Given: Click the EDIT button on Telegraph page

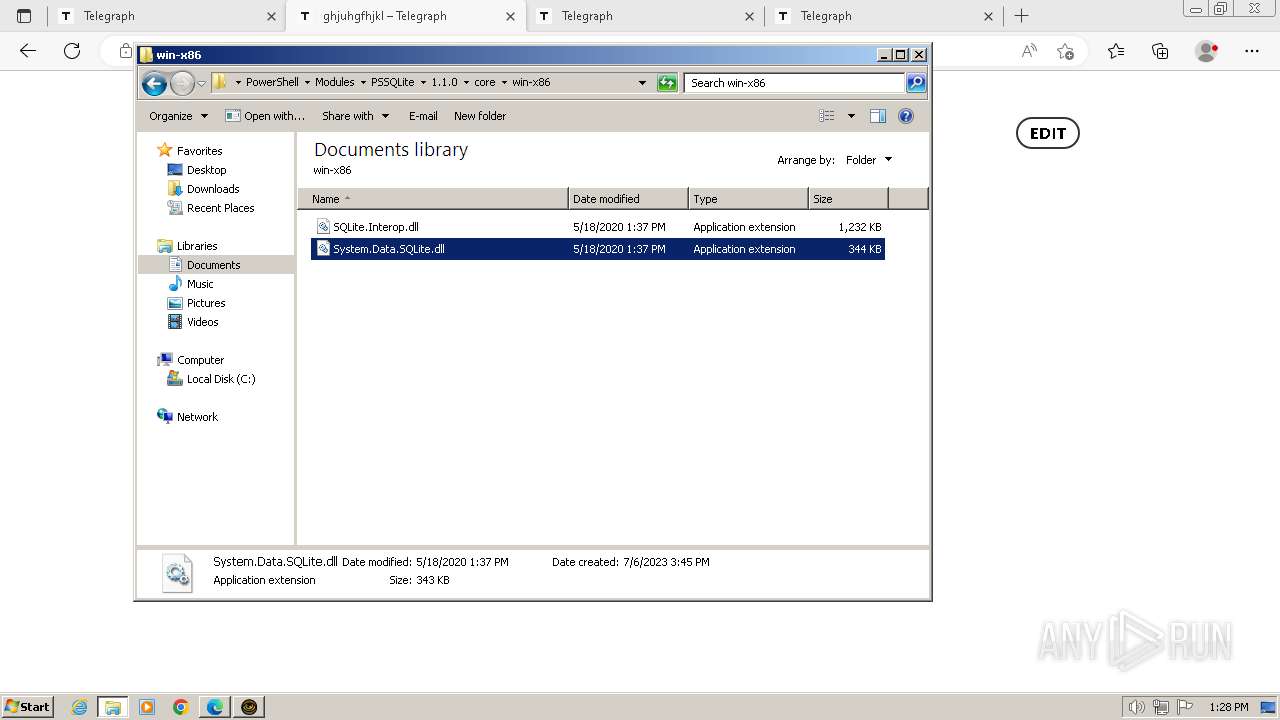Looking at the screenshot, I should 1048,133.
